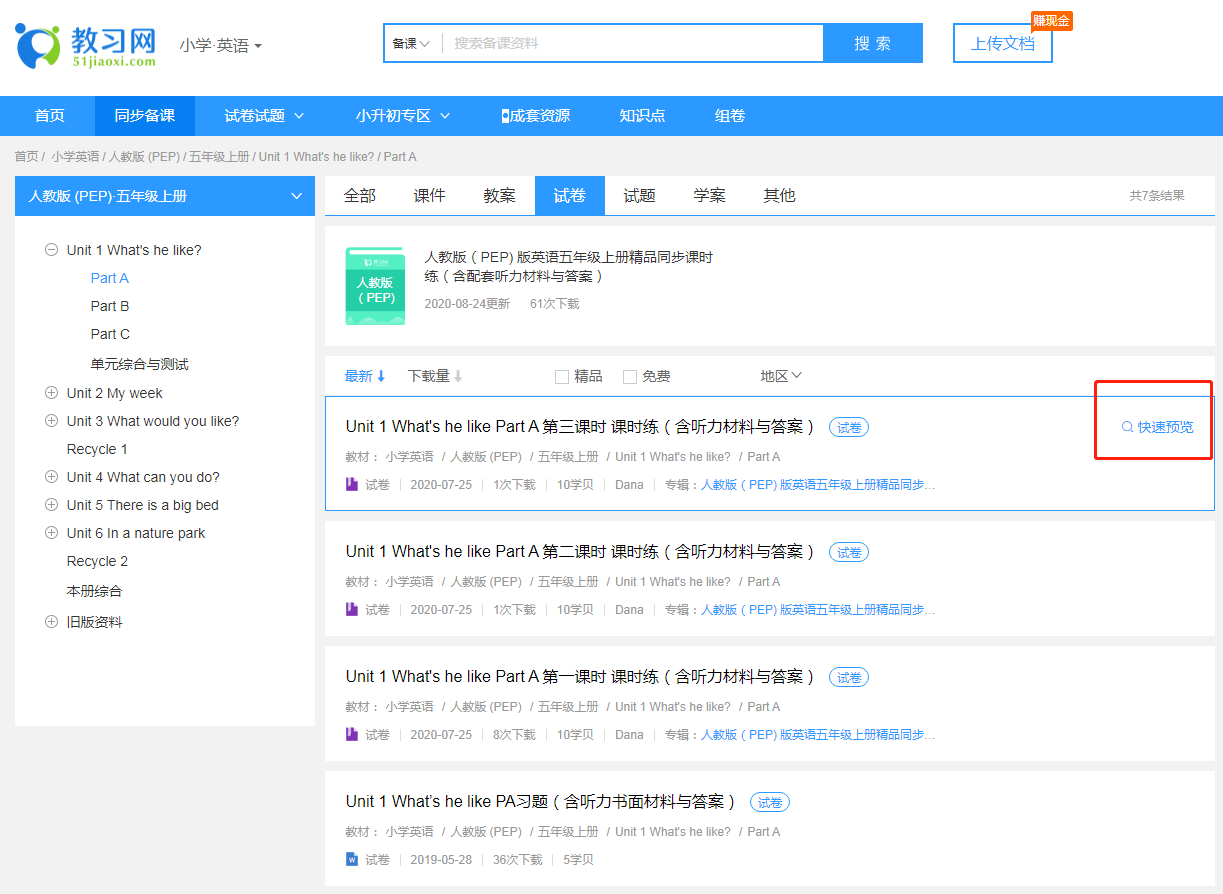Switch to the 试题 tab
The height and width of the screenshot is (894, 1223).
pyautogui.click(x=640, y=196)
